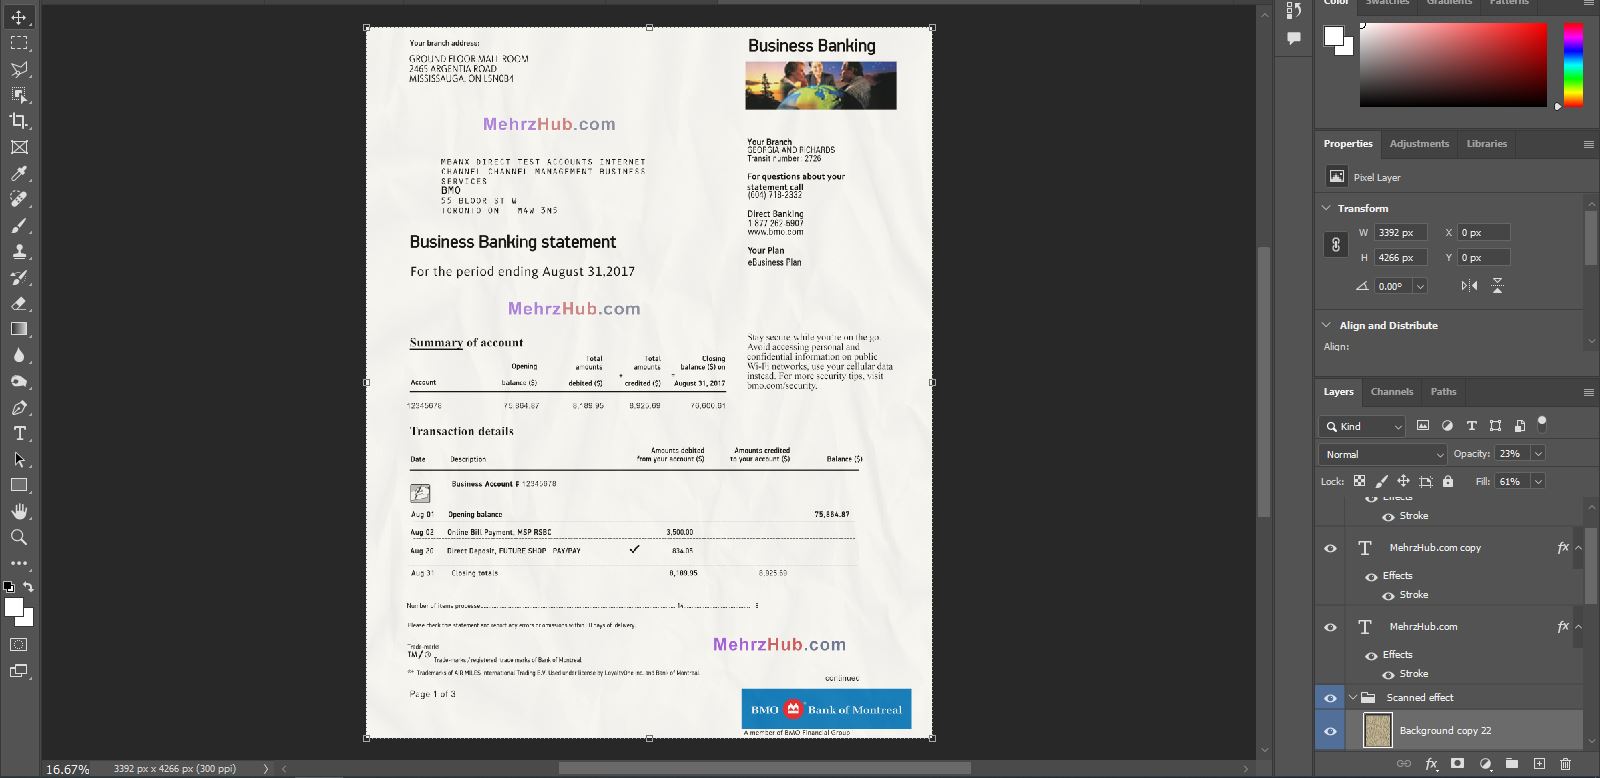
Task: Open the Layers panel menu
Action: [1588, 392]
